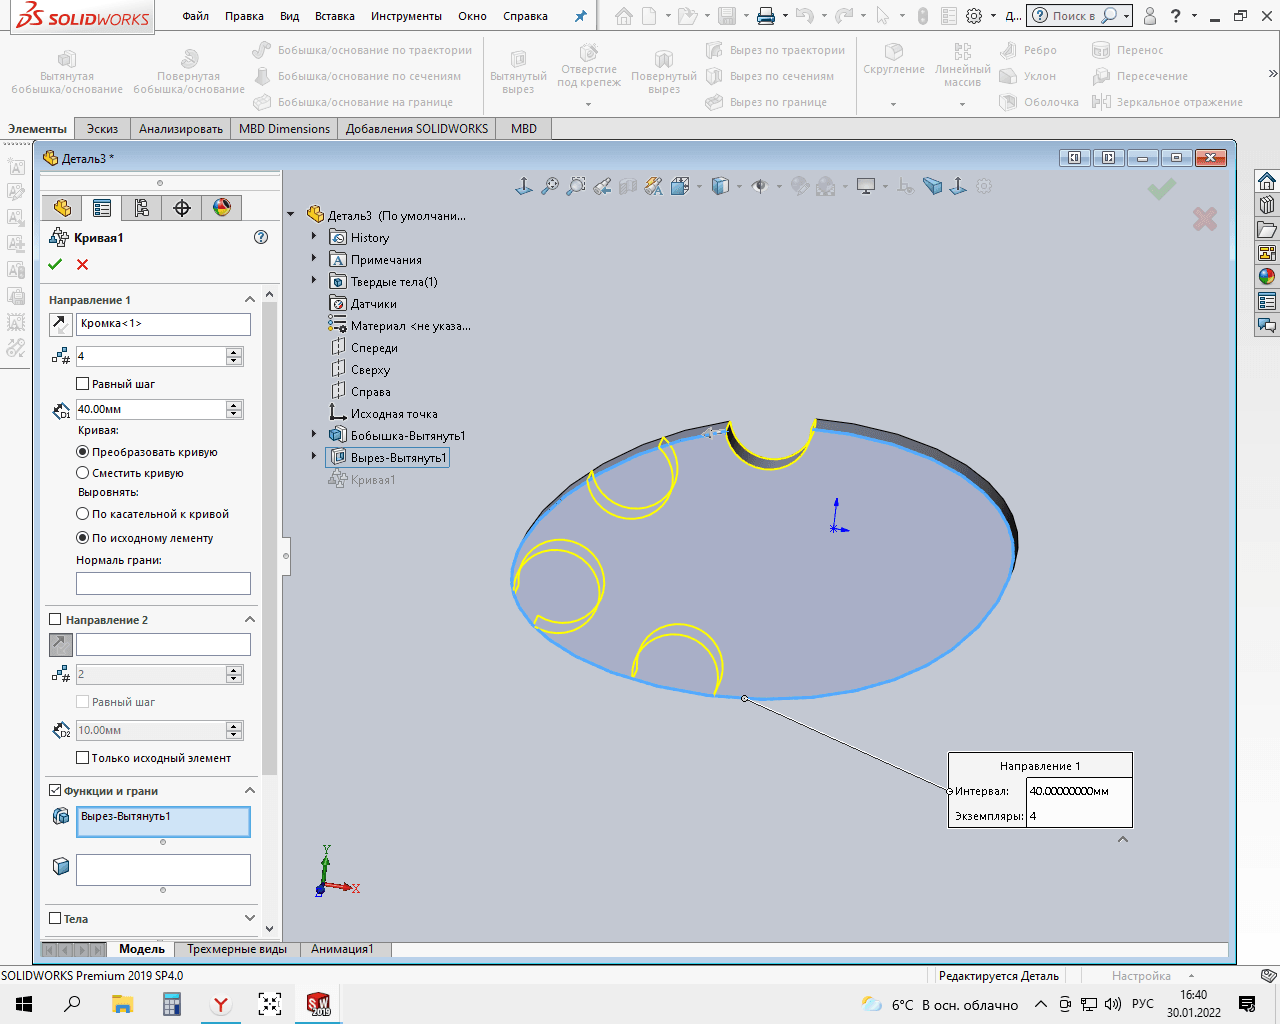Select По касательной к кривой option
The height and width of the screenshot is (1024, 1280).
pyautogui.click(x=83, y=514)
